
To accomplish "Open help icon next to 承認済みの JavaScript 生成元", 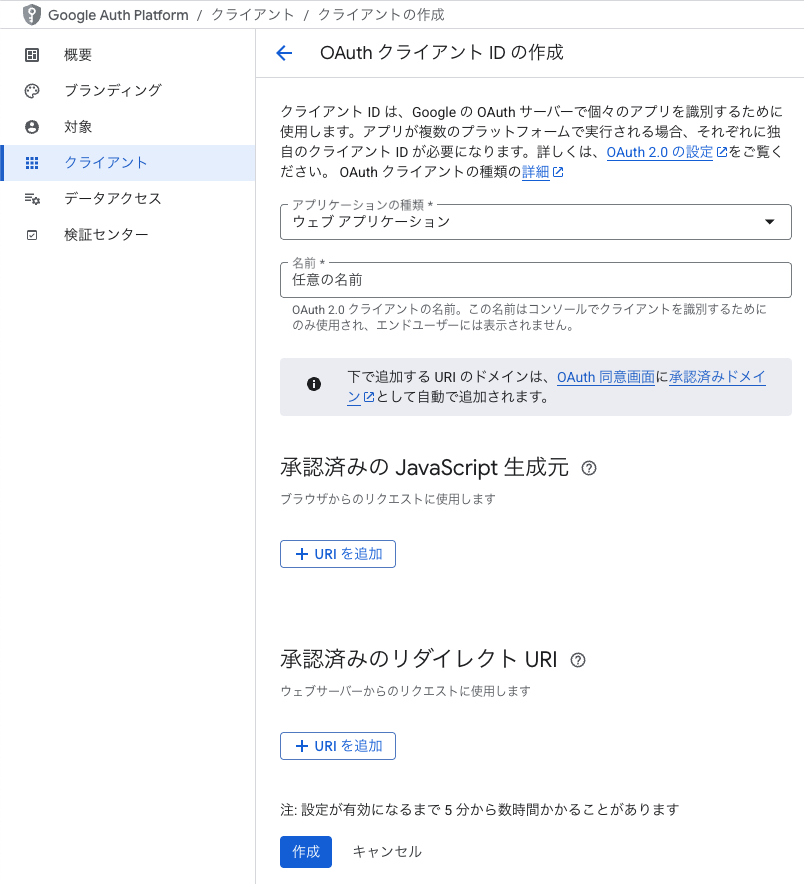I will (x=589, y=468).
